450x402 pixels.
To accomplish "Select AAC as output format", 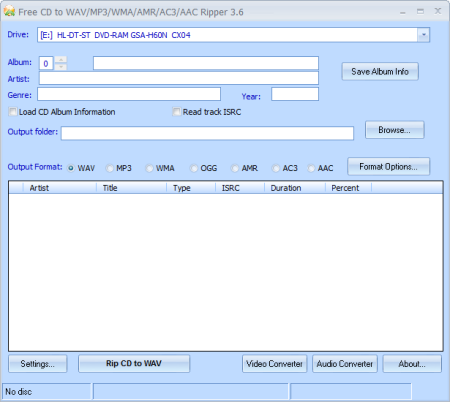I will (x=311, y=168).
